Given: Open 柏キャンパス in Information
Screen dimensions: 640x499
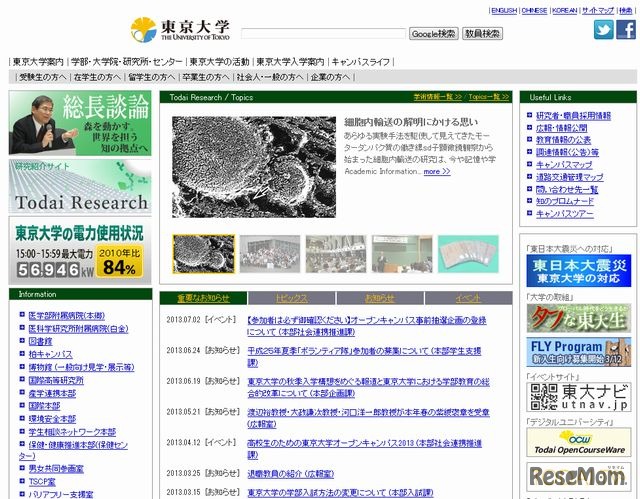Looking at the screenshot, I should click(x=51, y=354).
